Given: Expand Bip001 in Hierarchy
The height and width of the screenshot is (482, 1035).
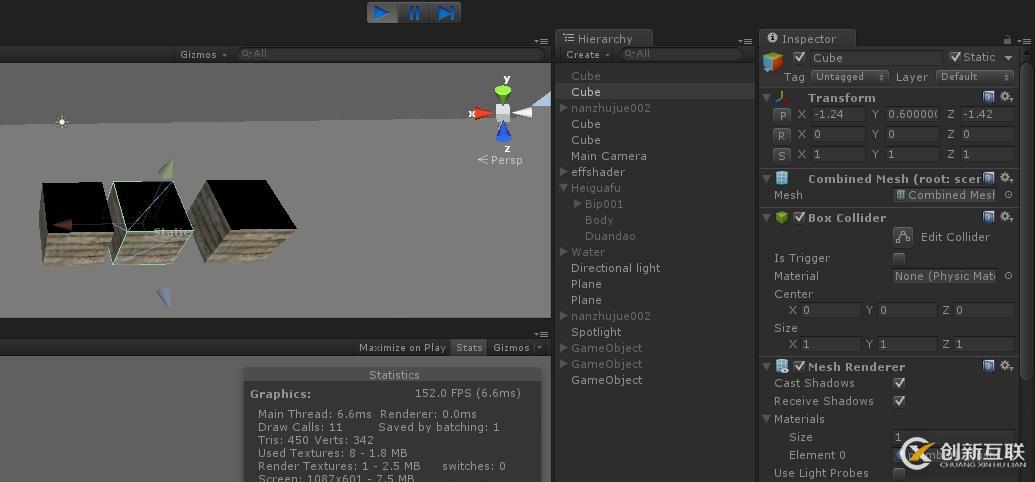Looking at the screenshot, I should (578, 204).
